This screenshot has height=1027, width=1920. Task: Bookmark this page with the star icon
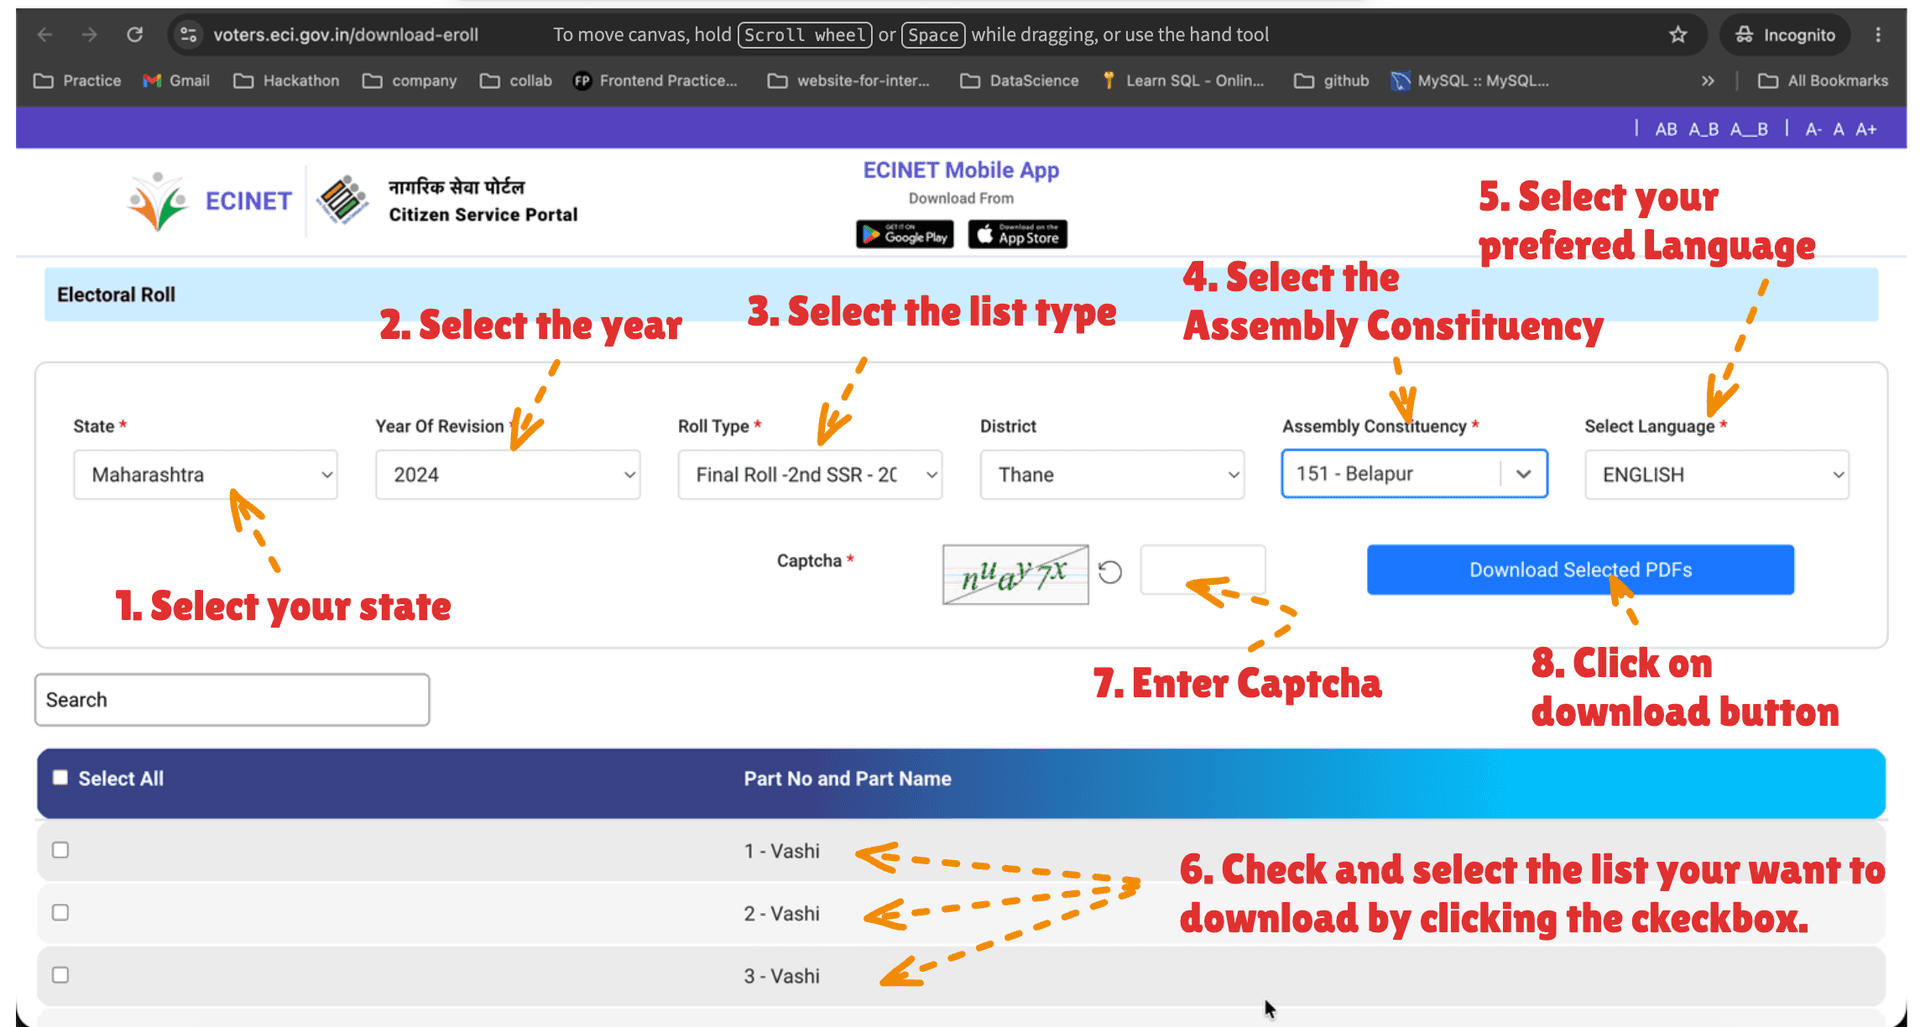pyautogui.click(x=1678, y=35)
